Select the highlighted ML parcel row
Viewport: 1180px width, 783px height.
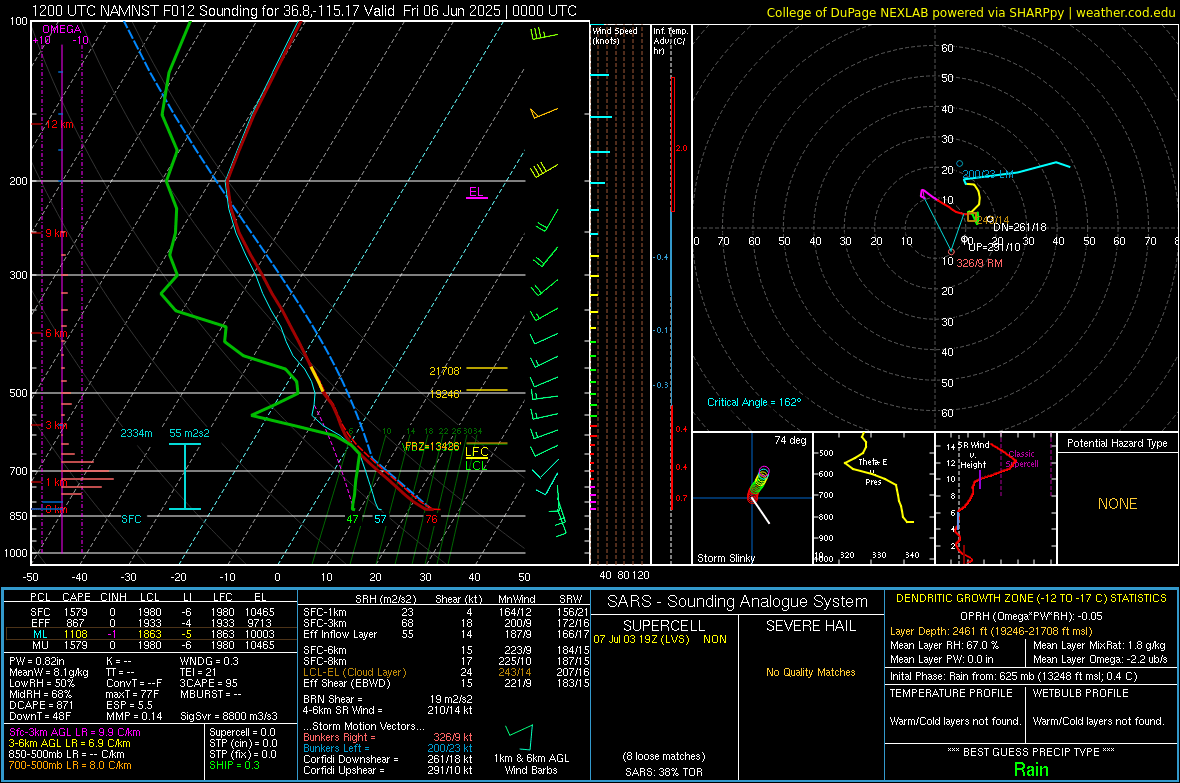pos(151,634)
